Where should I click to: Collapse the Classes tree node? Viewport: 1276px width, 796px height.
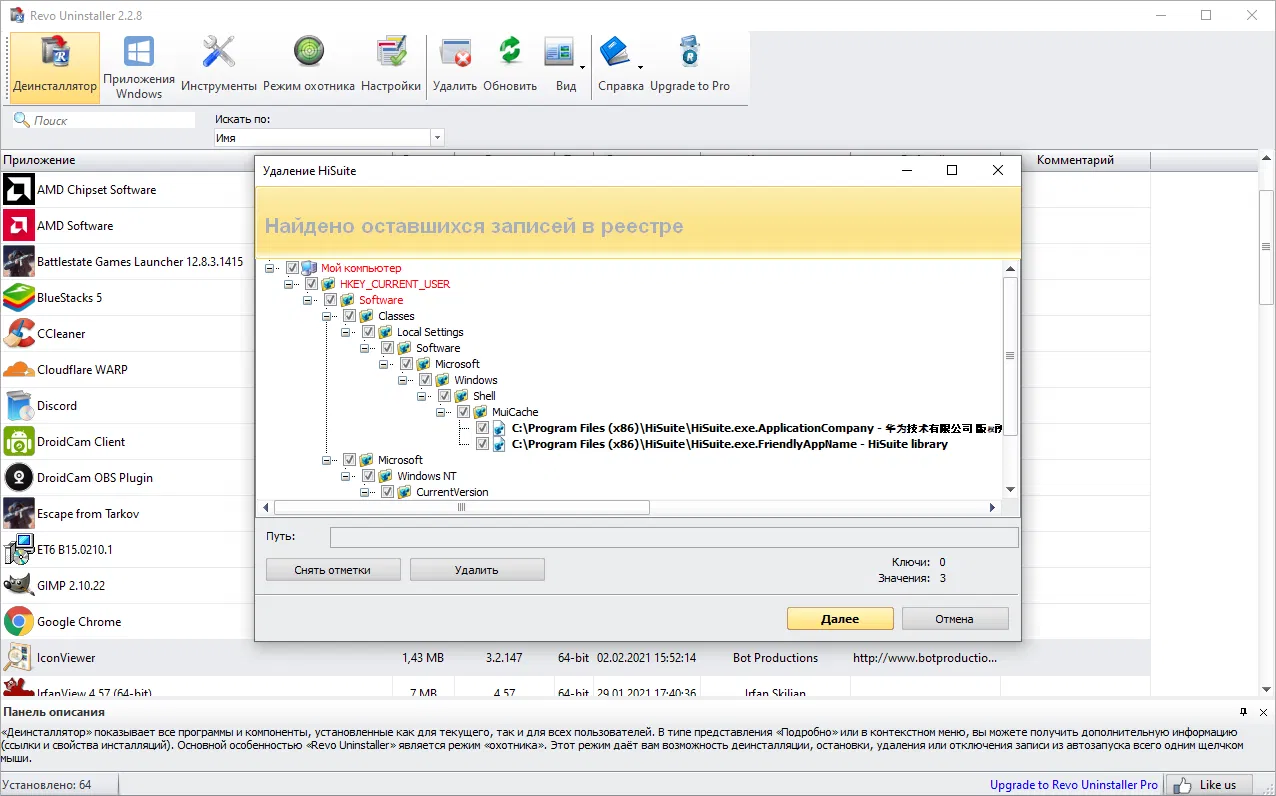point(327,316)
